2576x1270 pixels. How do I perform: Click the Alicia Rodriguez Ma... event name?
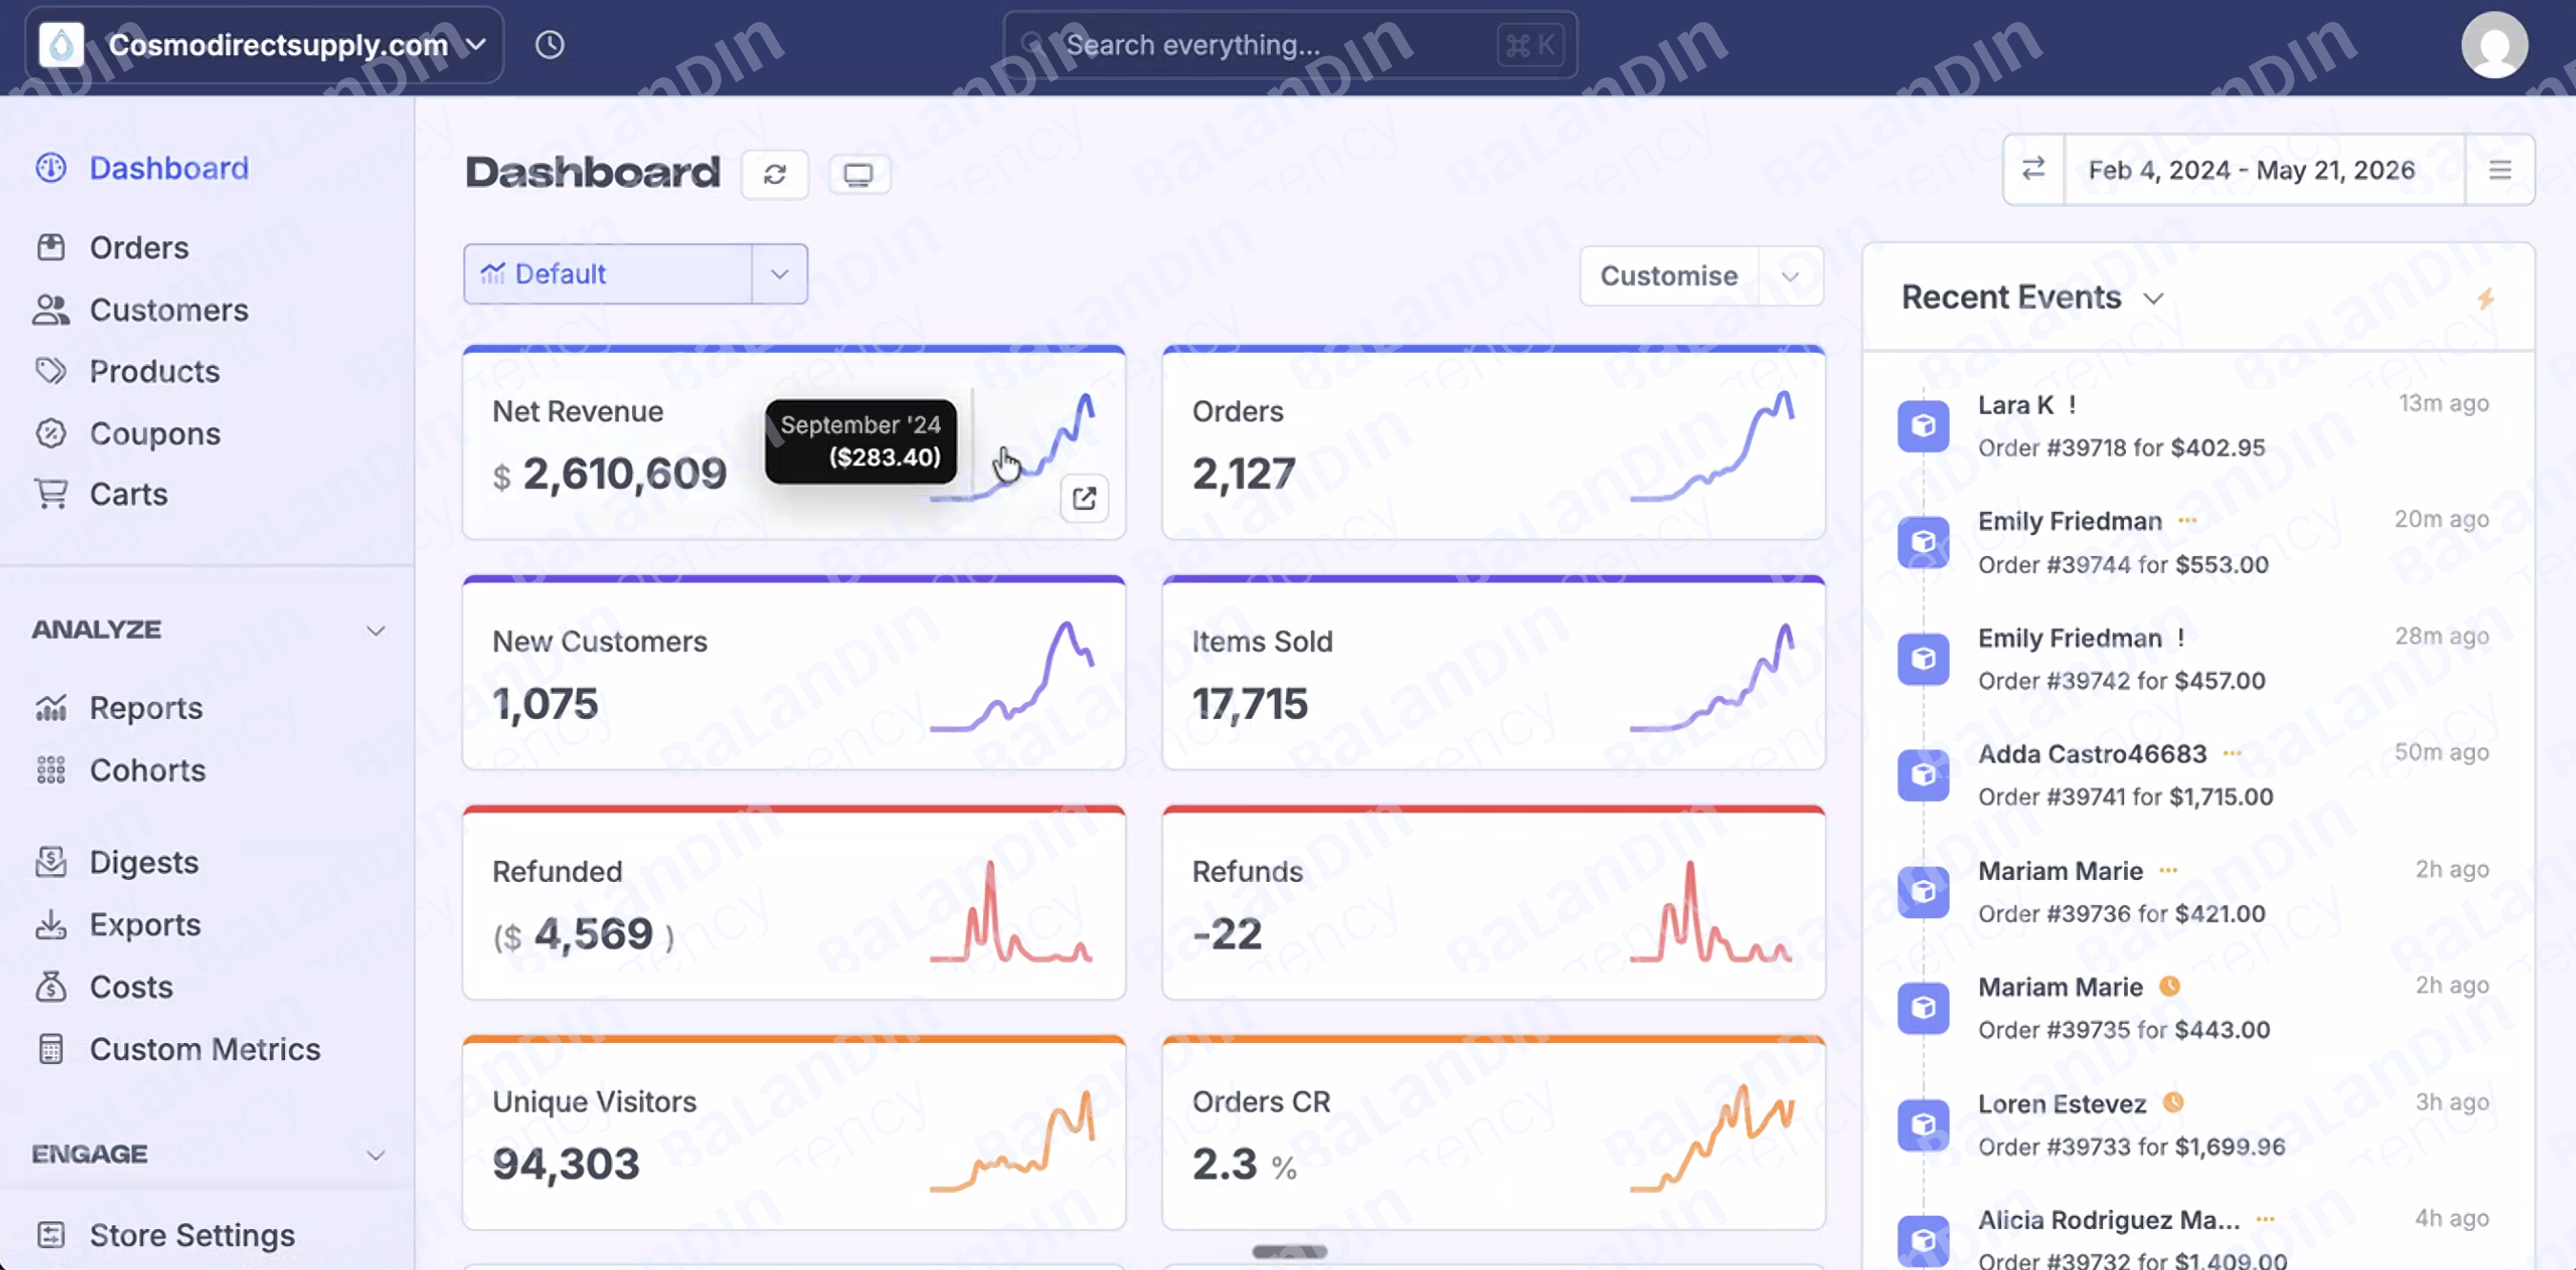2108,1220
